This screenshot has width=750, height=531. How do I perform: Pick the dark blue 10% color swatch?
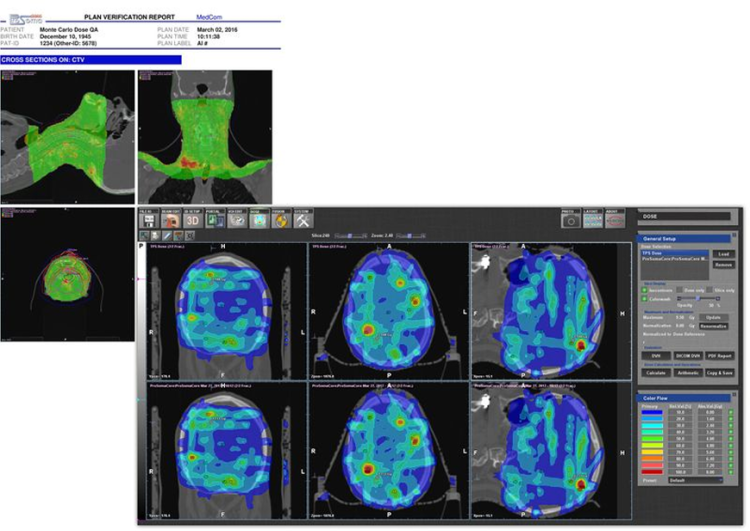(x=652, y=412)
